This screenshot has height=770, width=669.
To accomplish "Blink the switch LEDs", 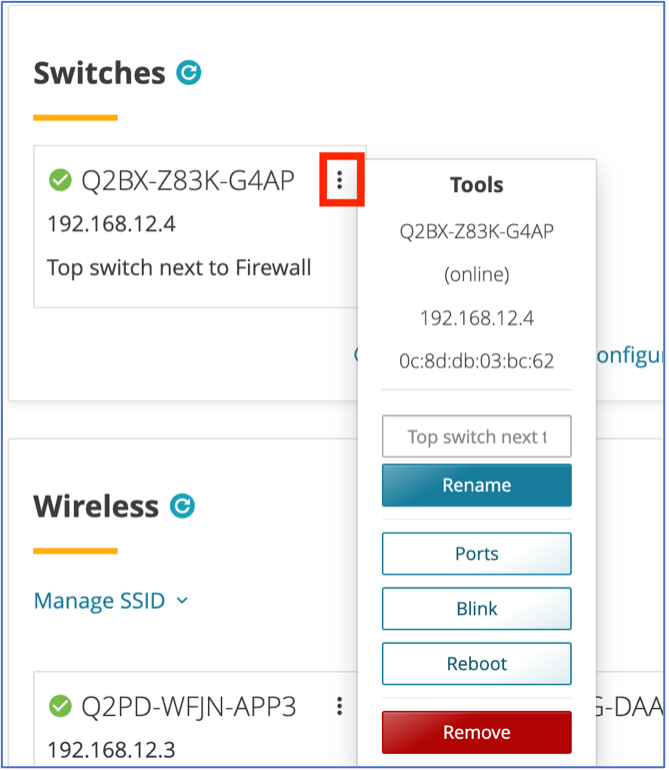I will coord(476,609).
